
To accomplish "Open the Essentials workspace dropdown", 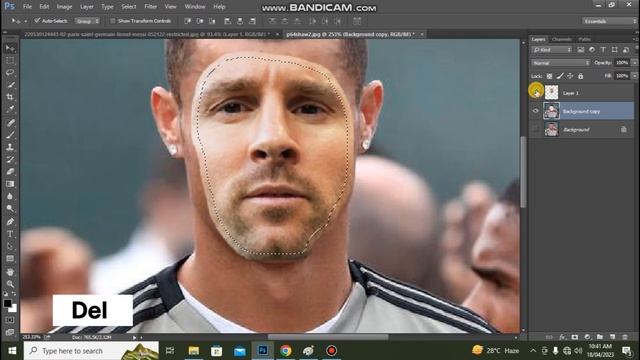I will click(x=609, y=21).
